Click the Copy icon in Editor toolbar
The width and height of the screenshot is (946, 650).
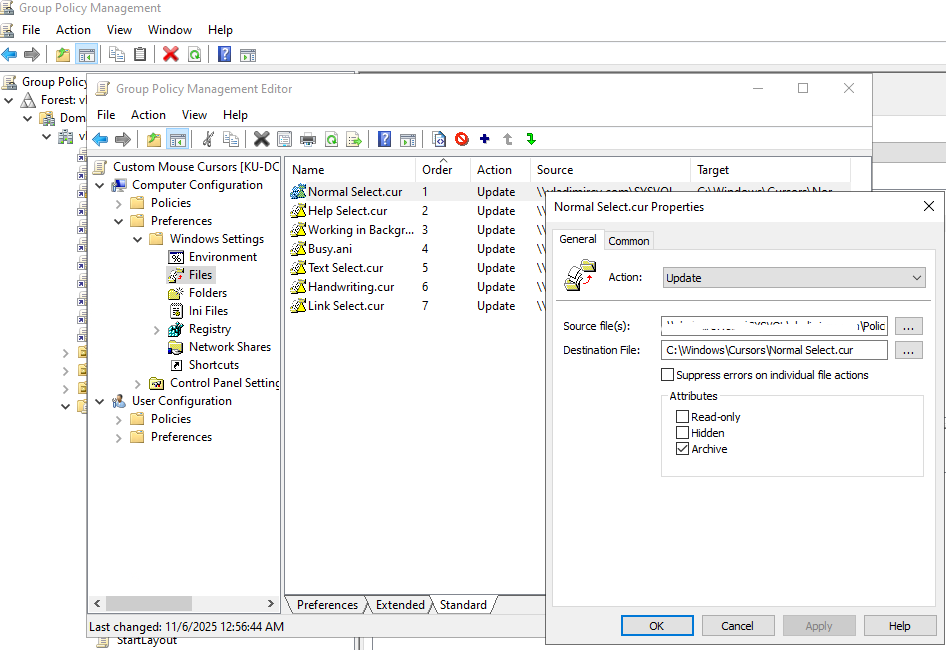point(230,139)
